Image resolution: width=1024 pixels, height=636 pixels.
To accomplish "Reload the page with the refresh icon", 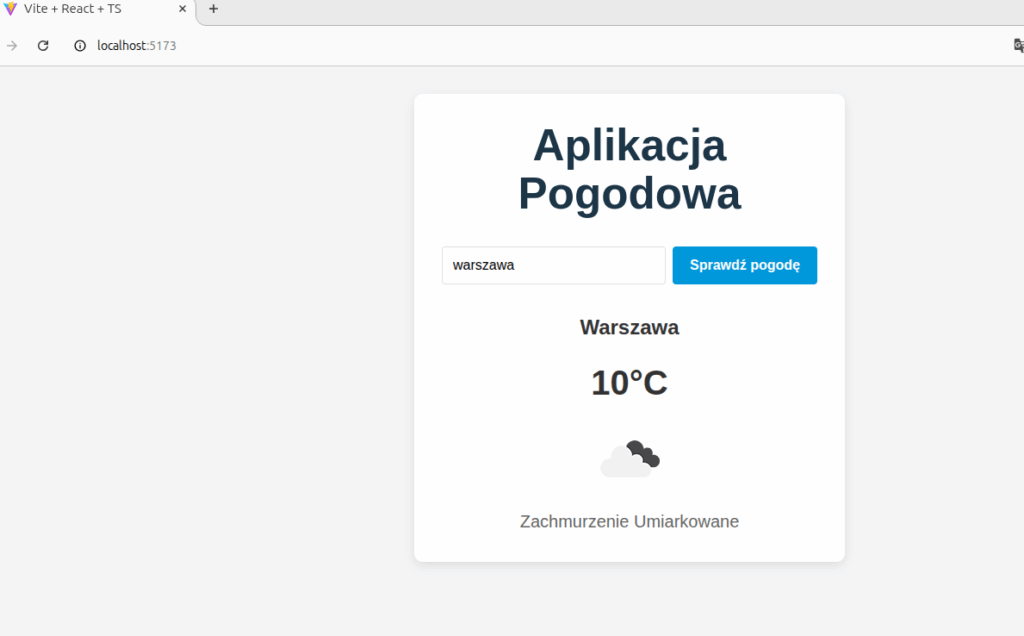I will [43, 46].
